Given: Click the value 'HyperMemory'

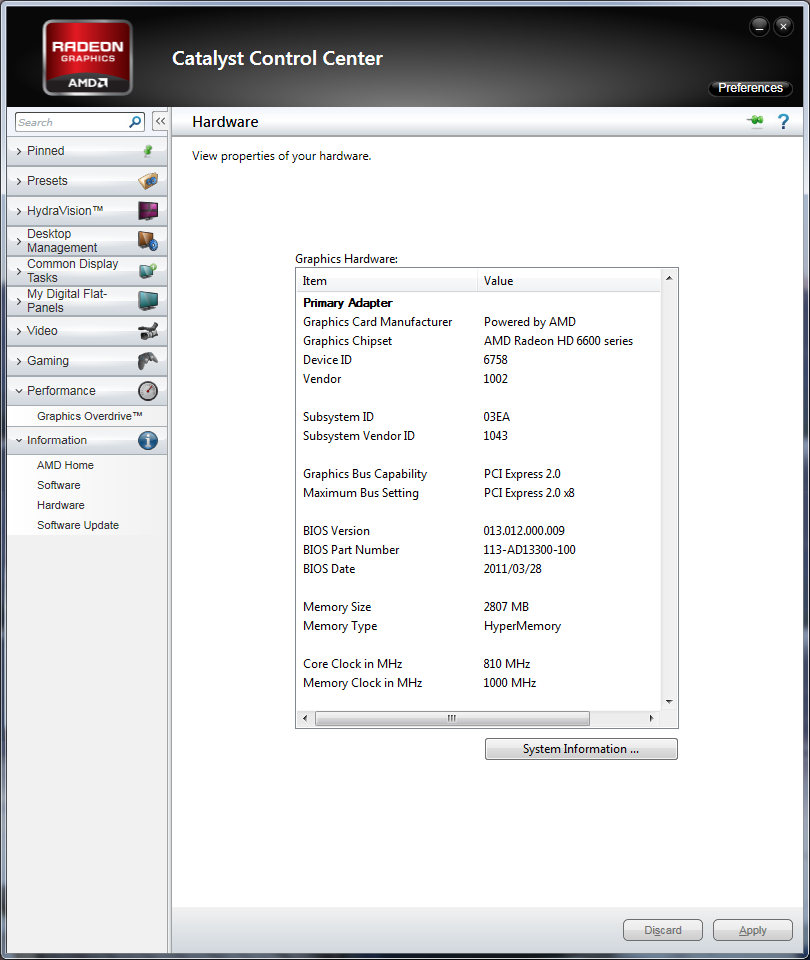Looking at the screenshot, I should click(x=522, y=626).
